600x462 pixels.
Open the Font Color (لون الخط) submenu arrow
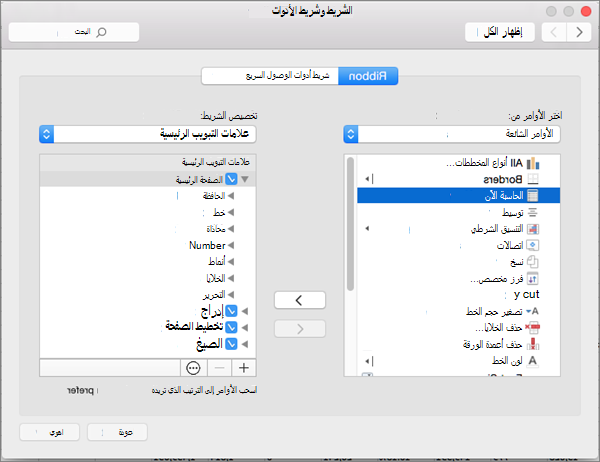tap(369, 361)
